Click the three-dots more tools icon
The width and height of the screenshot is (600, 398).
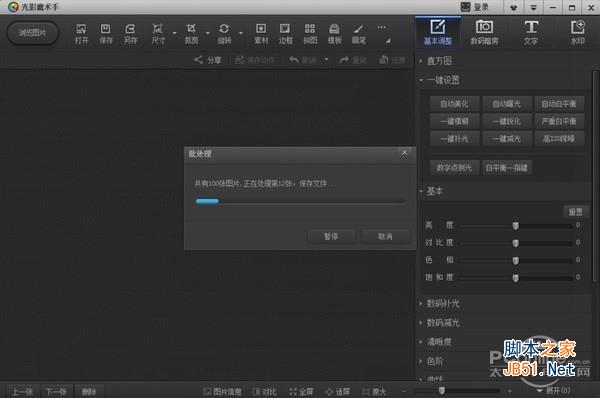pos(382,28)
